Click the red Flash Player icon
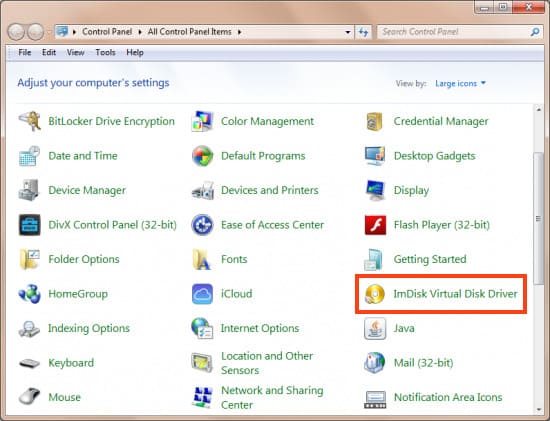Image resolution: width=550 pixels, height=421 pixels. (x=375, y=225)
